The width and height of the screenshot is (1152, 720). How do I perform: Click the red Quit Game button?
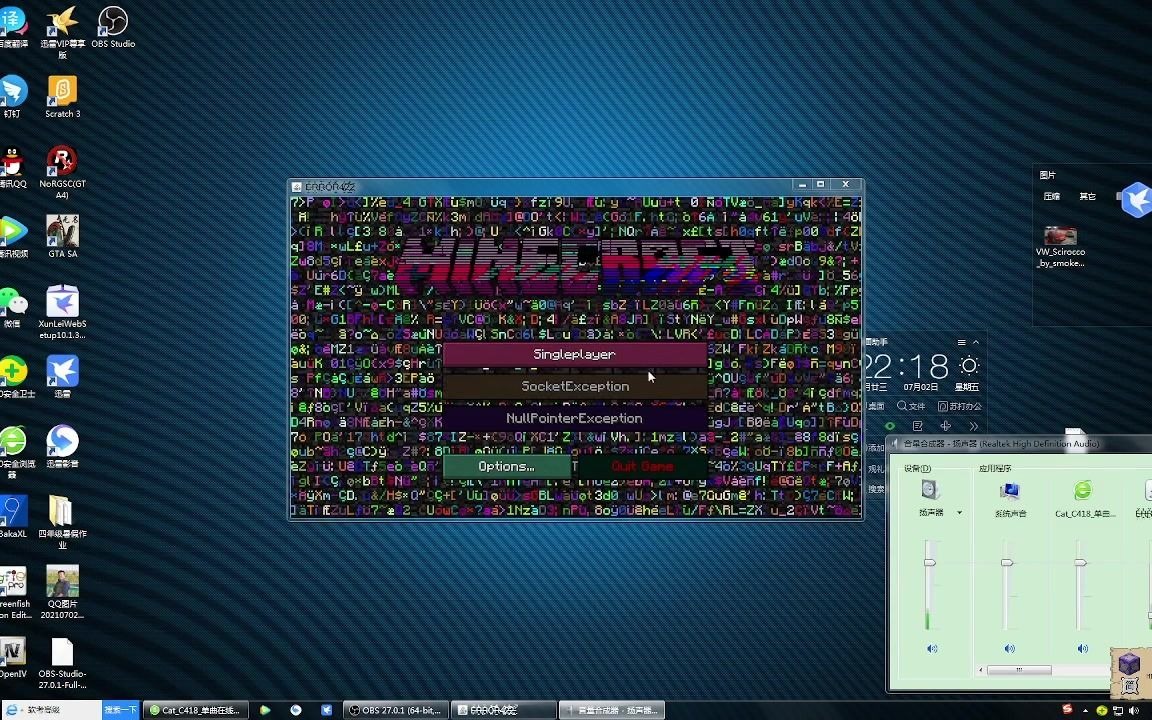(x=642, y=467)
